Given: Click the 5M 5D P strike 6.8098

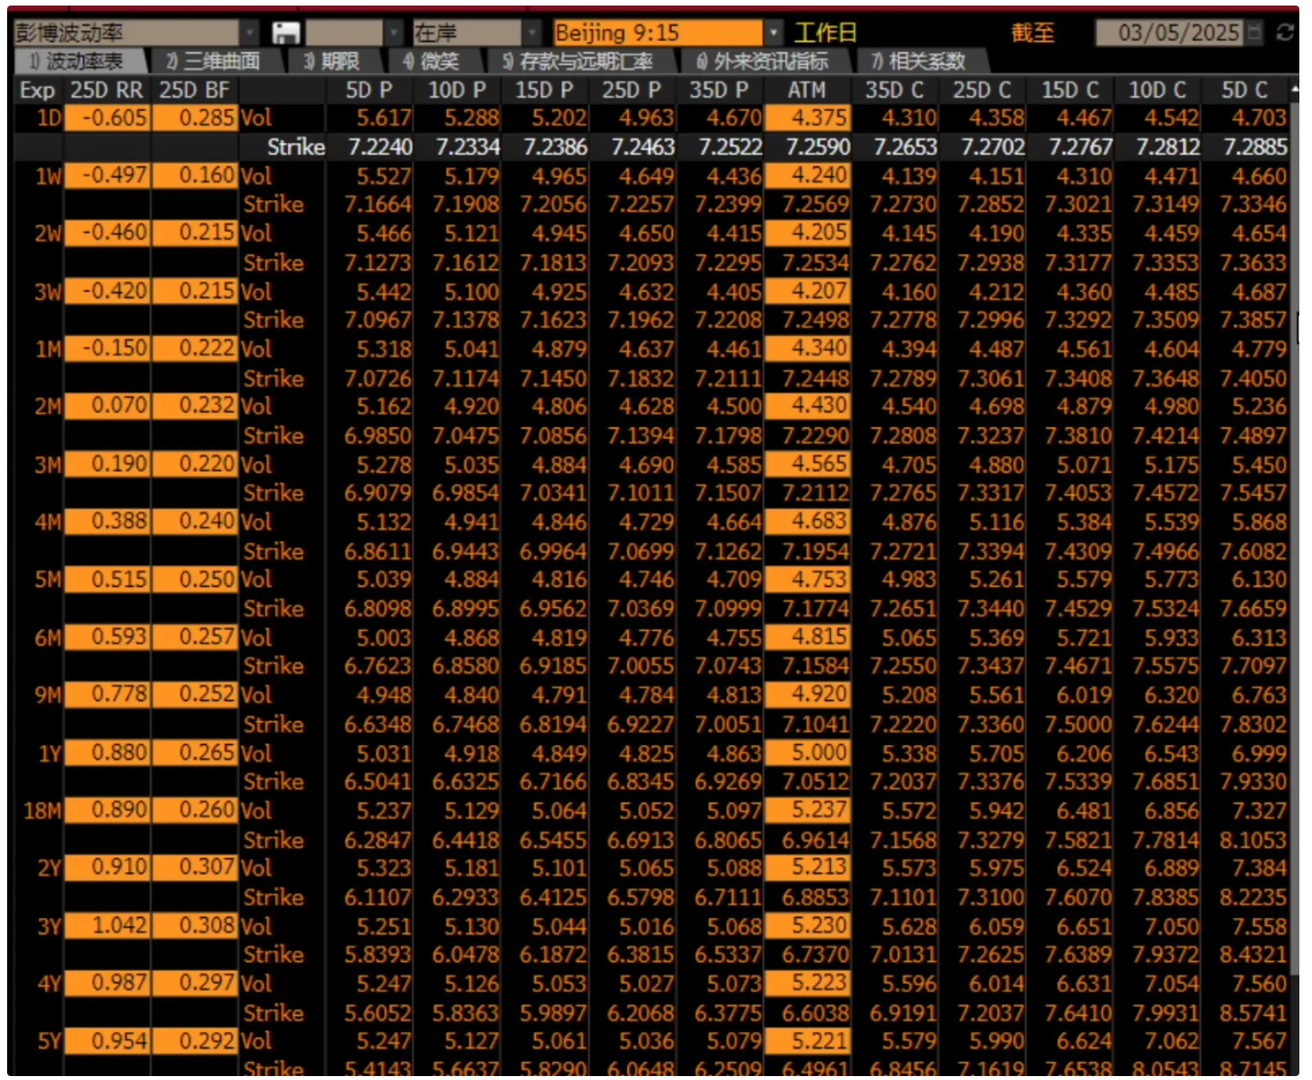Looking at the screenshot, I should (x=378, y=608).
